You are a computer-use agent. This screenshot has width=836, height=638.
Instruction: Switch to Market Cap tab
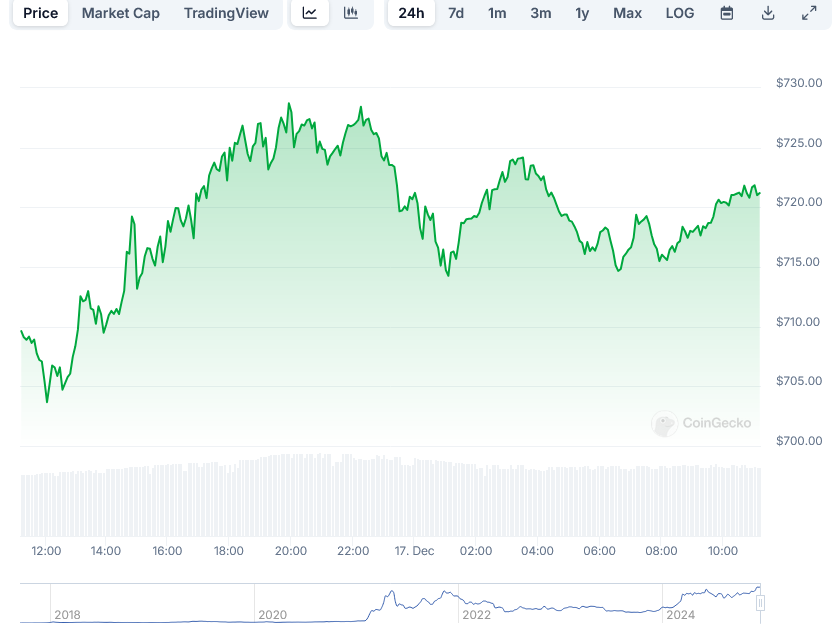point(120,13)
